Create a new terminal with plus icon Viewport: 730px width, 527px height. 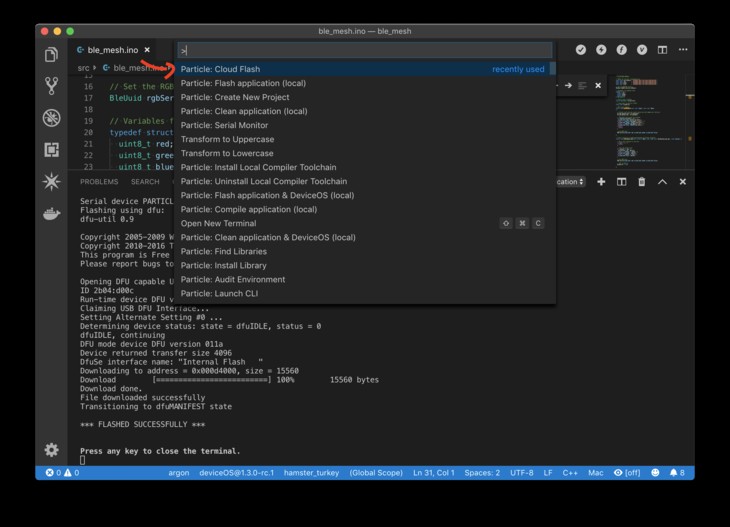601,182
